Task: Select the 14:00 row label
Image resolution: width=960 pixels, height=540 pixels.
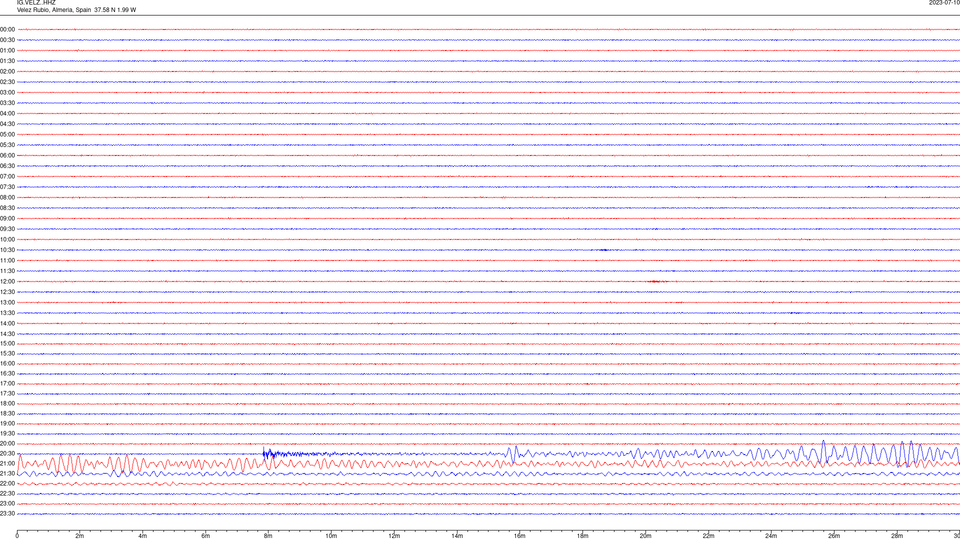Action: point(7,323)
